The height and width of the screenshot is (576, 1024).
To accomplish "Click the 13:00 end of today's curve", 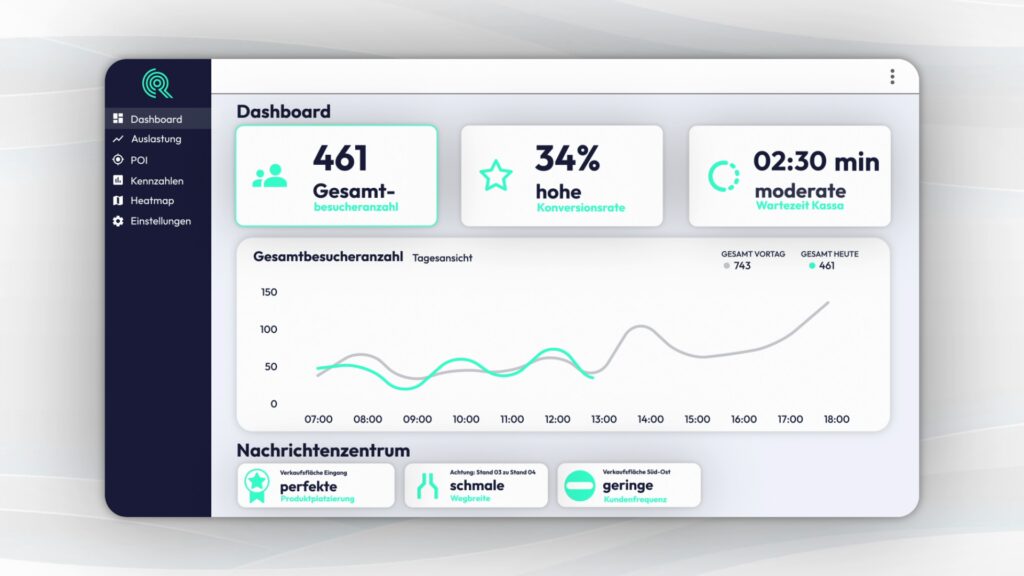I will tap(593, 377).
